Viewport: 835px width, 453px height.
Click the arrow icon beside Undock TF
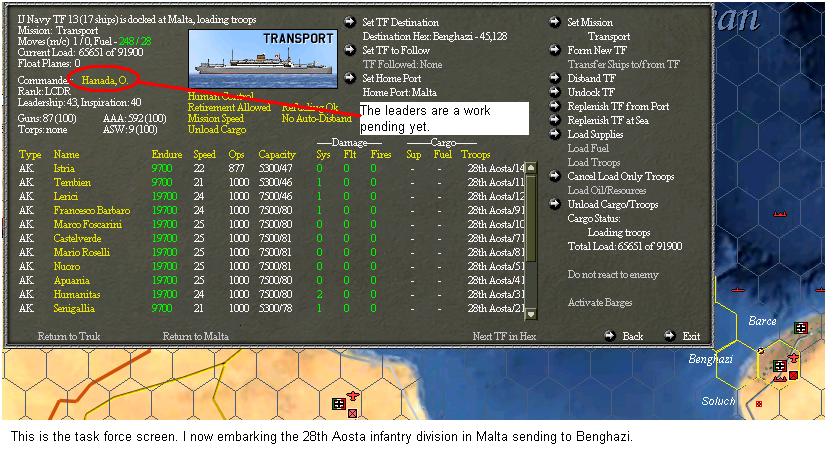[x=555, y=92]
